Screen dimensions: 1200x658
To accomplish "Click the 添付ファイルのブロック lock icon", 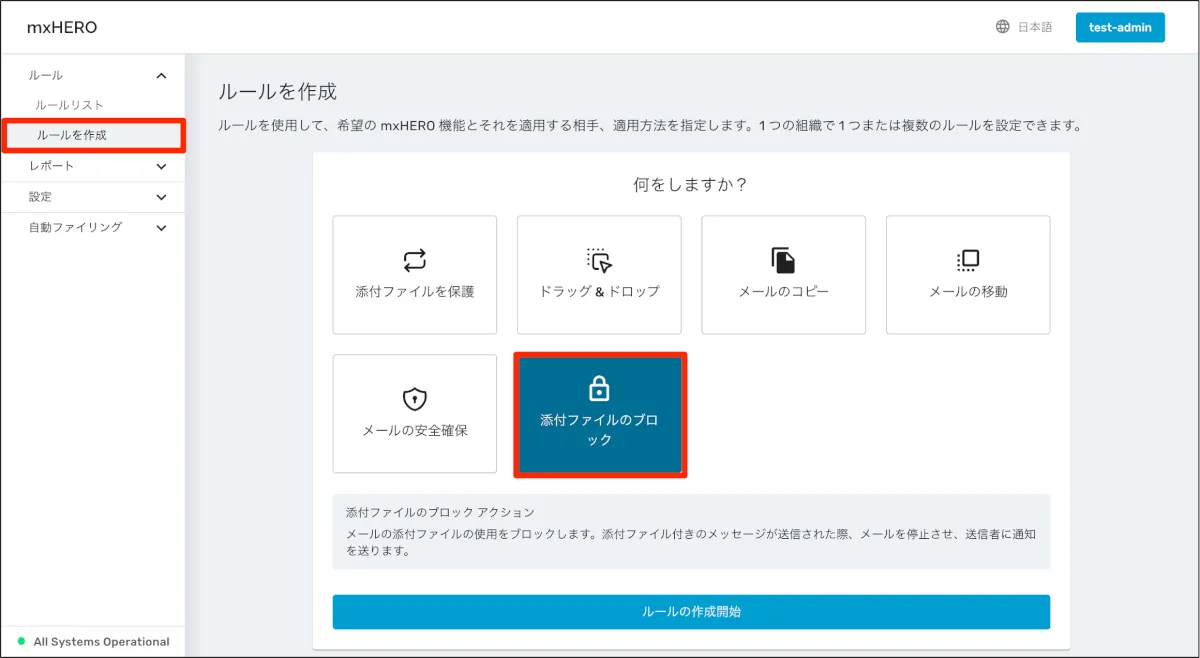I will pyautogui.click(x=599, y=388).
